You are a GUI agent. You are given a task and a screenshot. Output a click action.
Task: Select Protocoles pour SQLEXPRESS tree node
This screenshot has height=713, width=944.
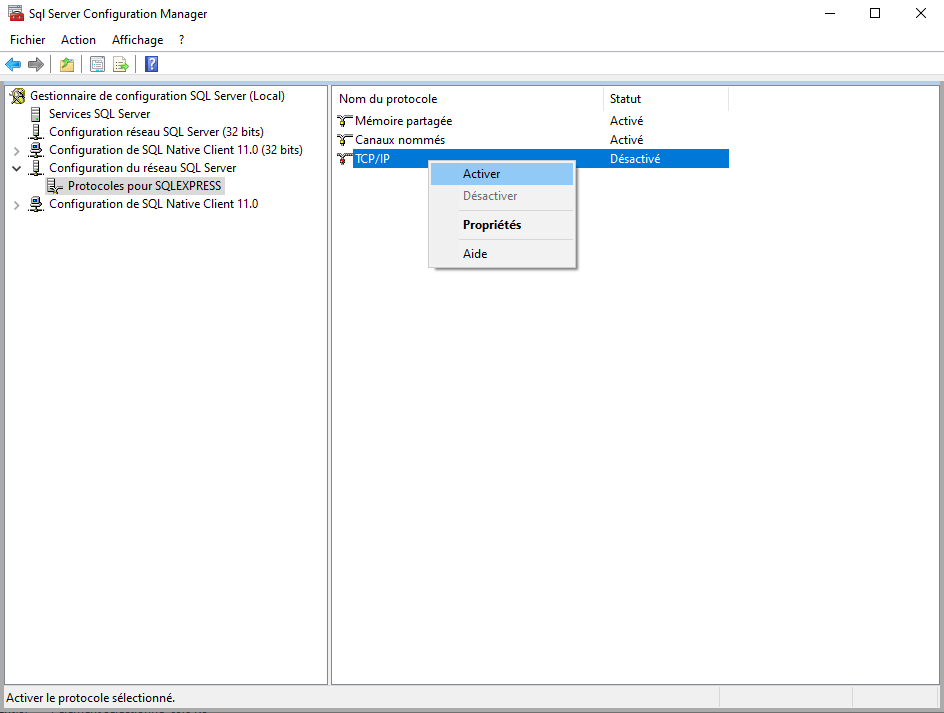144,186
